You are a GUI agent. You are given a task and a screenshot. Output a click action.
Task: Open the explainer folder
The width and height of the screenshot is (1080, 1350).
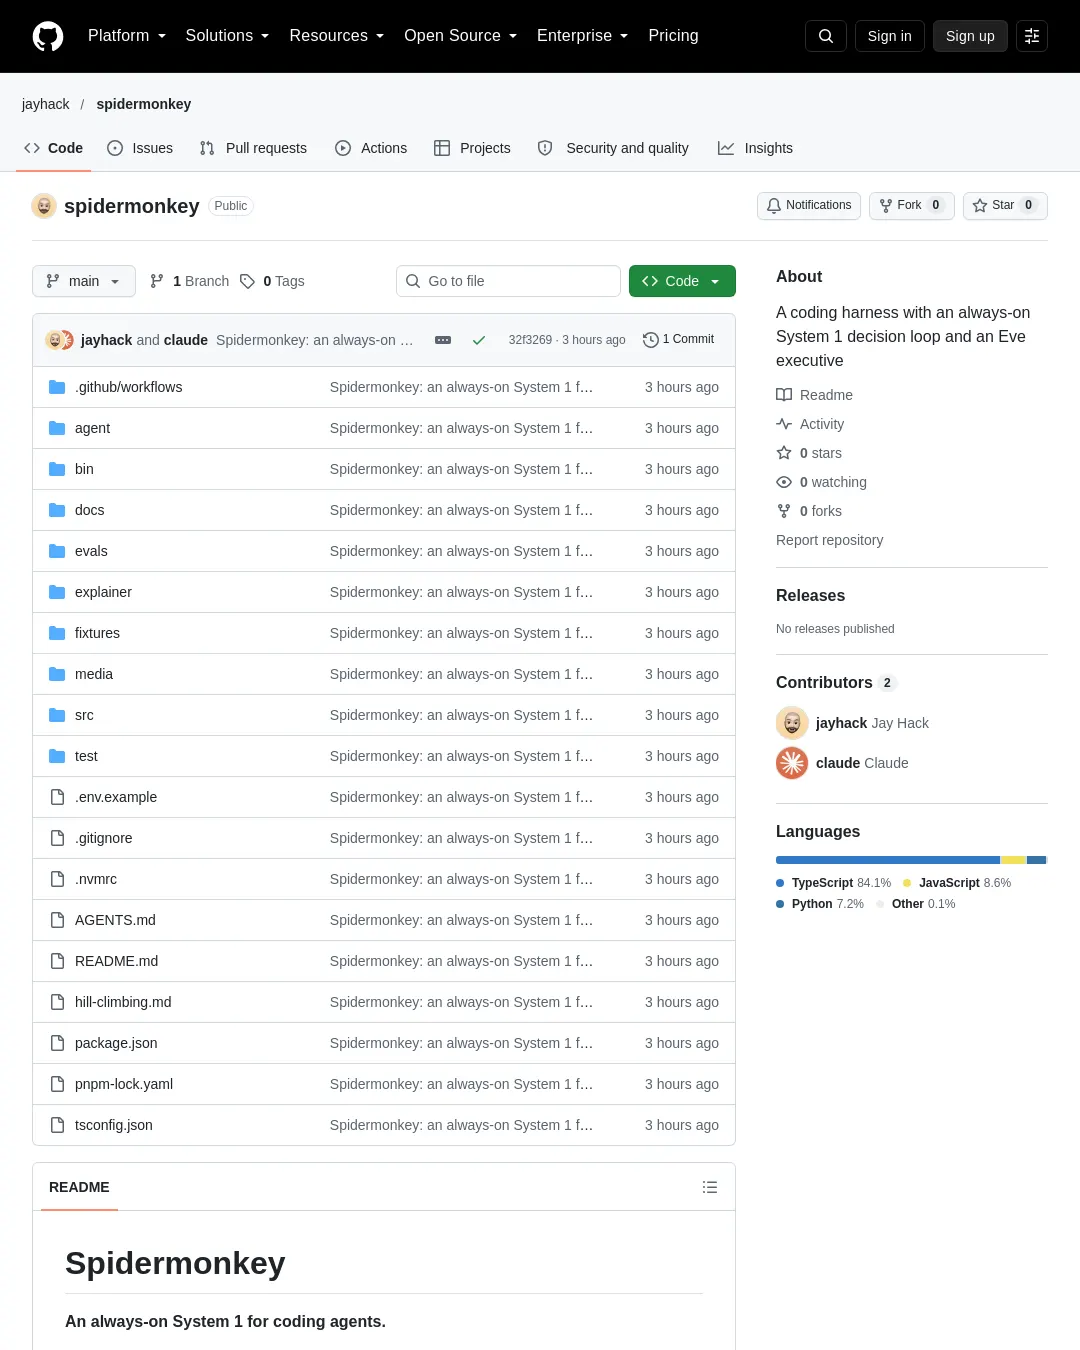coord(103,592)
